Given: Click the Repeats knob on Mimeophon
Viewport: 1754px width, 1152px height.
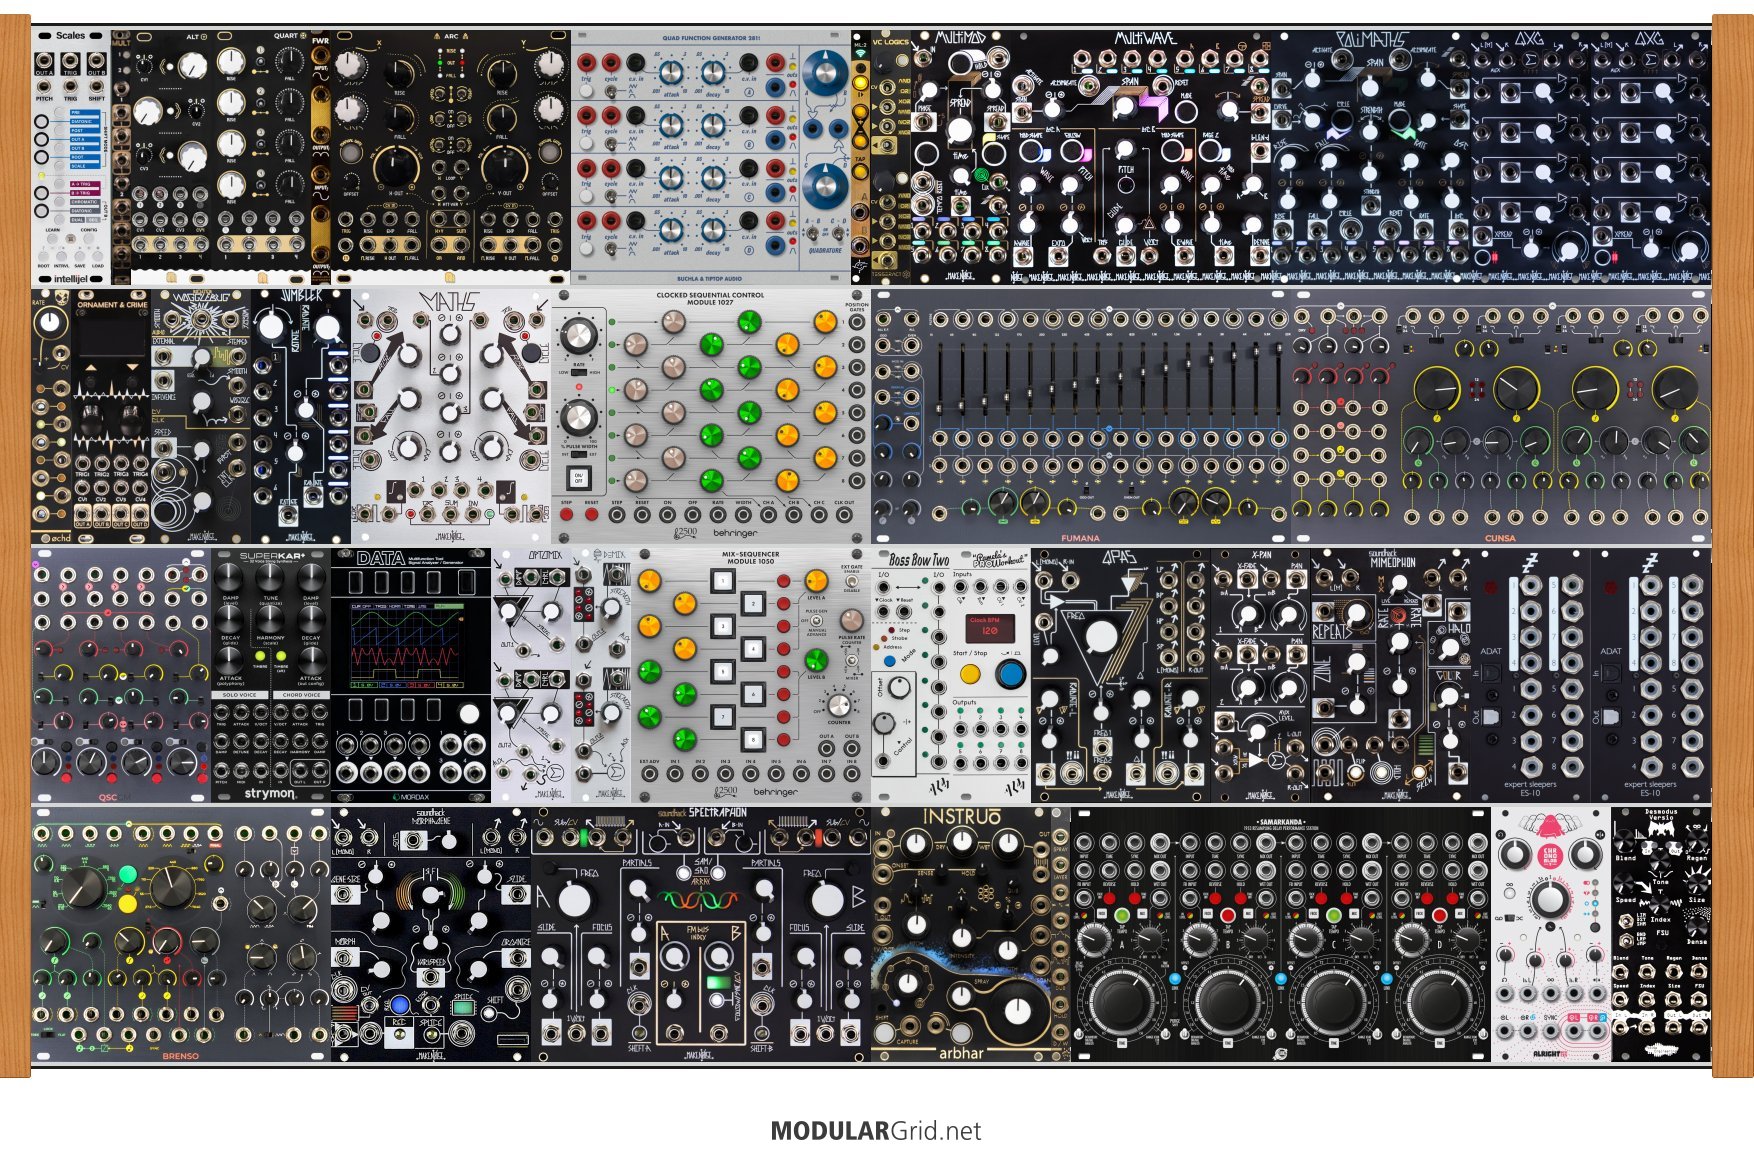Looking at the screenshot, I should 1357,613.
